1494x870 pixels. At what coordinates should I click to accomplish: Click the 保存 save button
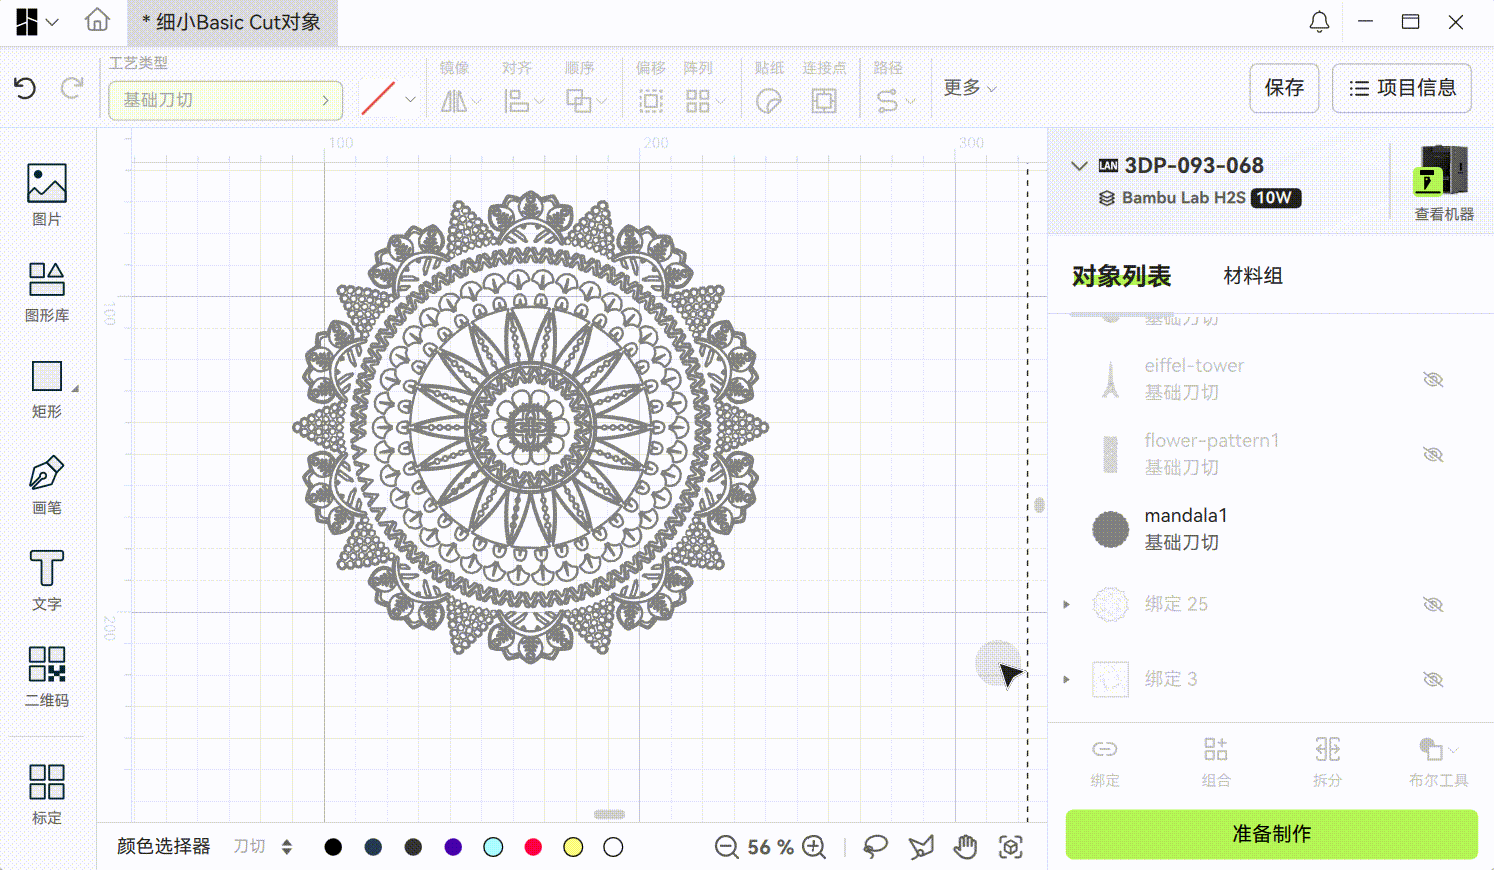[x=1284, y=88]
